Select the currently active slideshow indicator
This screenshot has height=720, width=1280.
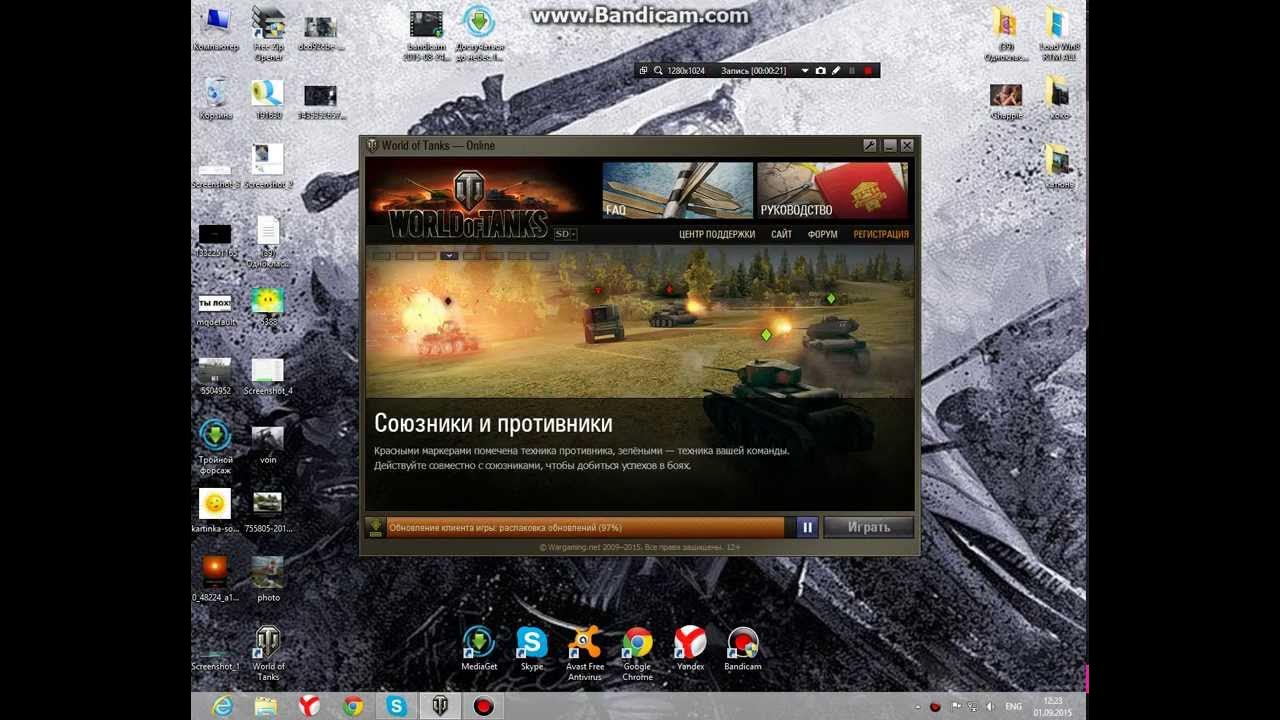[x=449, y=256]
